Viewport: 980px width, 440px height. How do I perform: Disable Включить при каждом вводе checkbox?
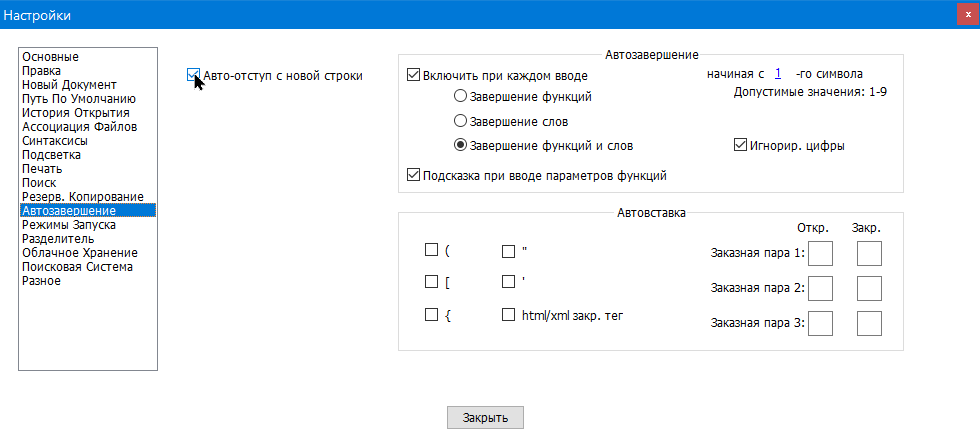click(x=414, y=75)
